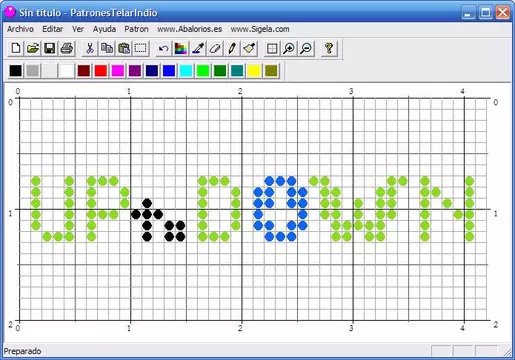Click a blue bead in the letter O

pos(280,181)
